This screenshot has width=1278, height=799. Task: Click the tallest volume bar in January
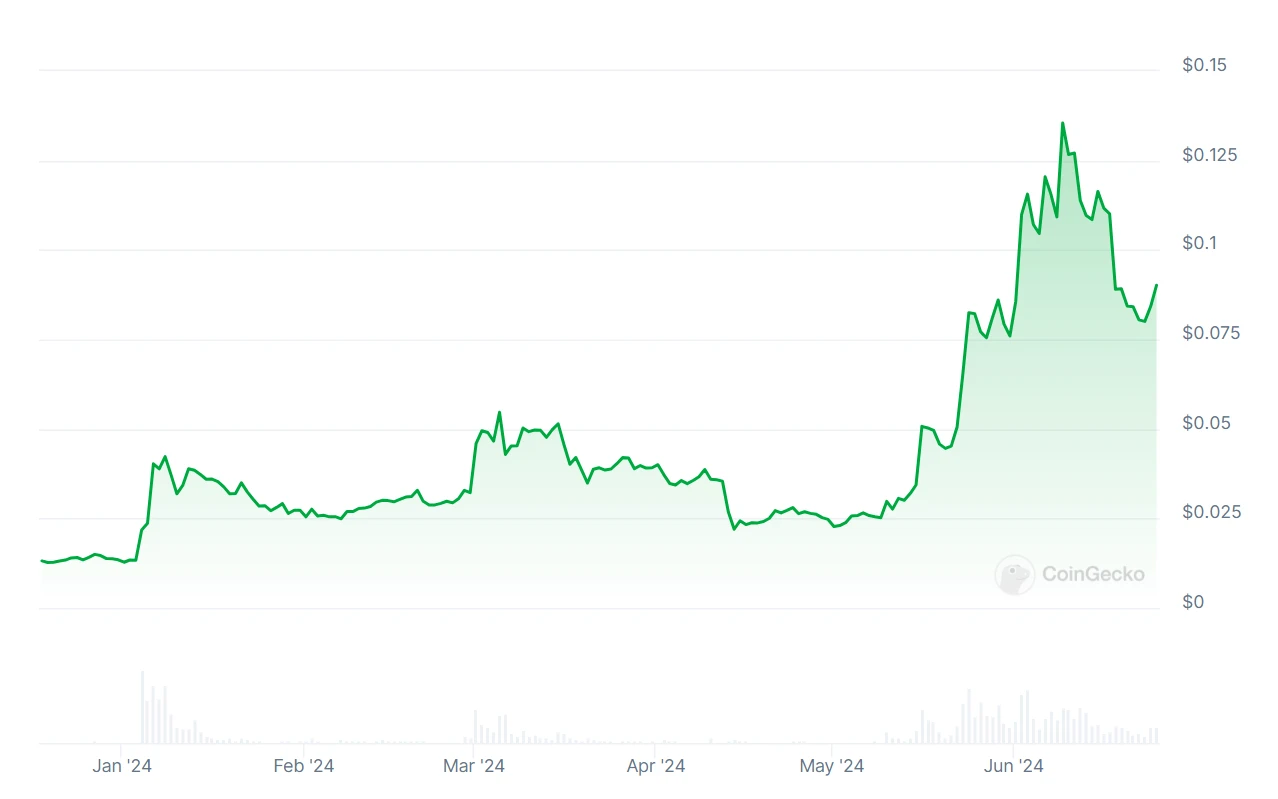coord(142,706)
